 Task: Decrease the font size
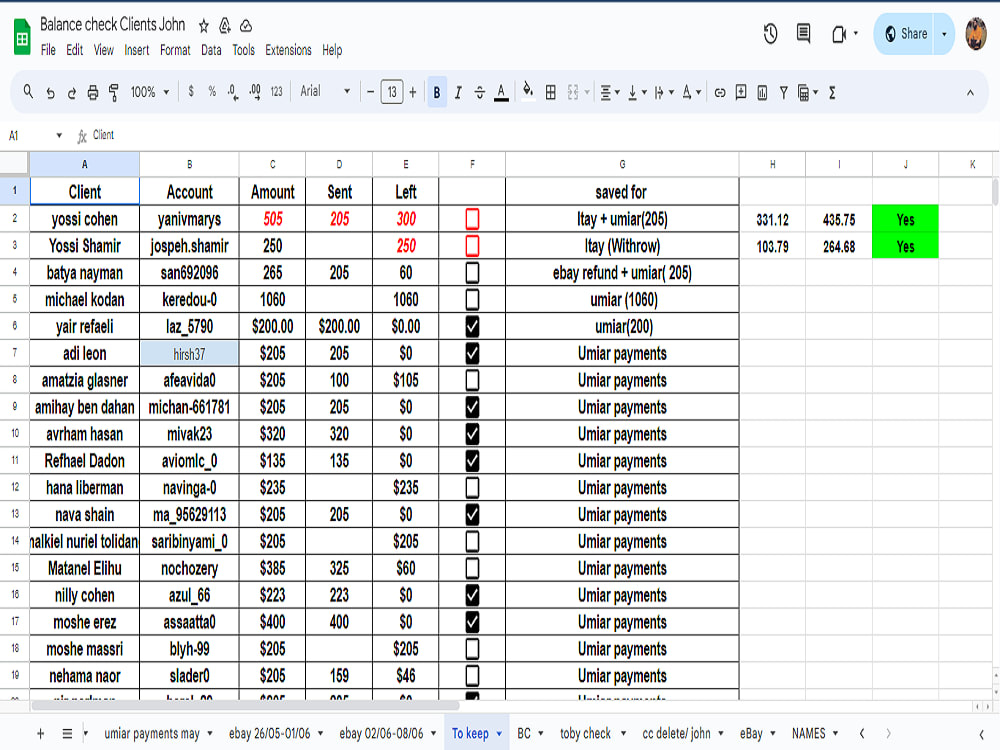click(x=371, y=92)
